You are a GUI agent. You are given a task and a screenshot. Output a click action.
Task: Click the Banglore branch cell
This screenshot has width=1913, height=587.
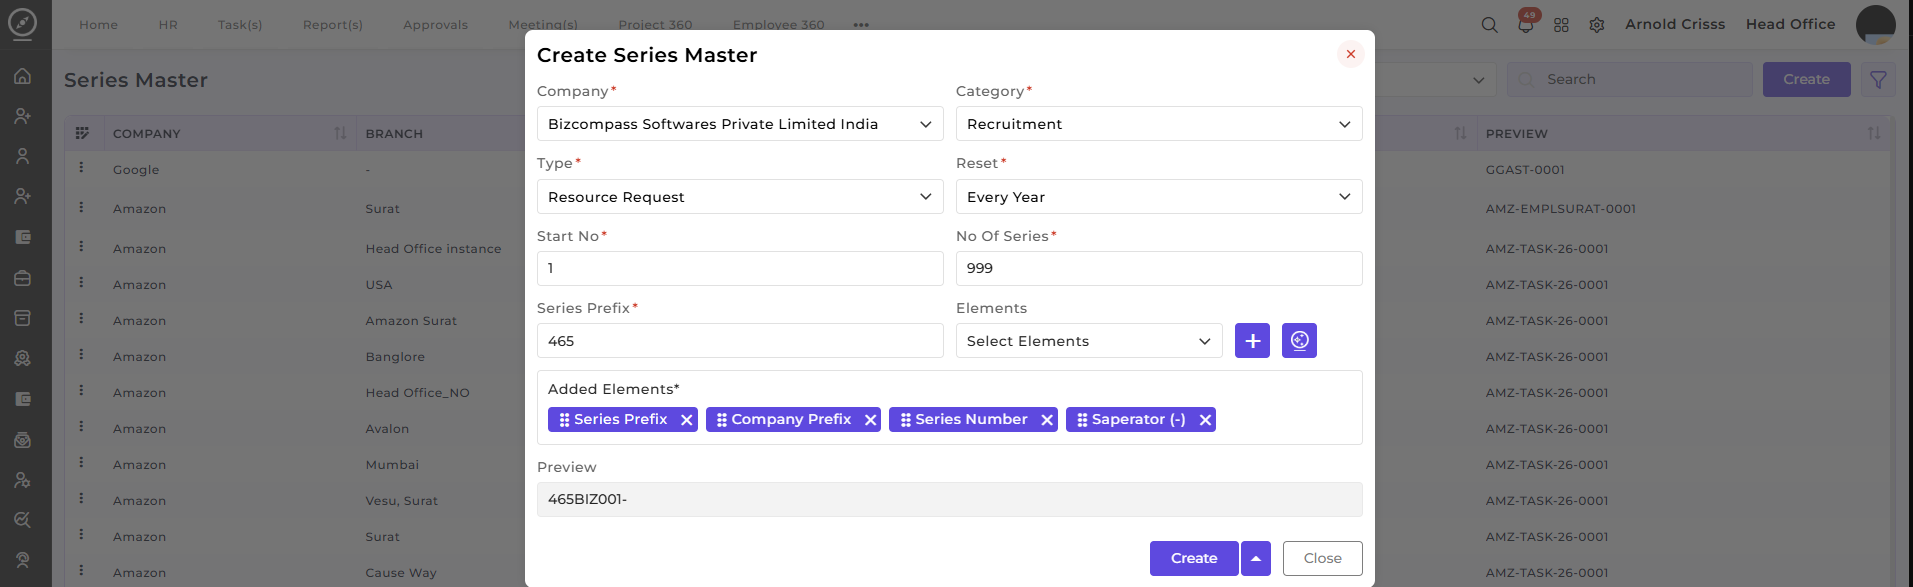tap(395, 357)
